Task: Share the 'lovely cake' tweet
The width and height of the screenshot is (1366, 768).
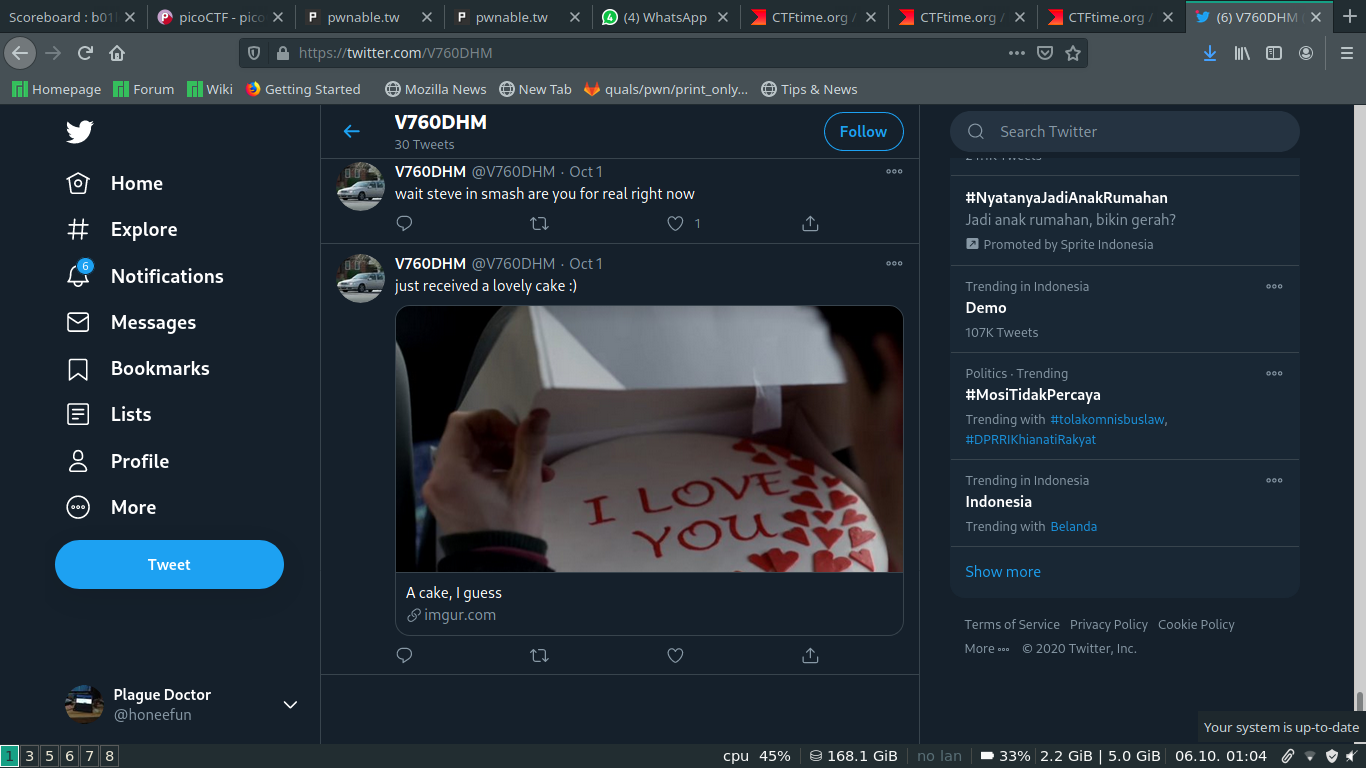Action: pyautogui.click(x=810, y=656)
